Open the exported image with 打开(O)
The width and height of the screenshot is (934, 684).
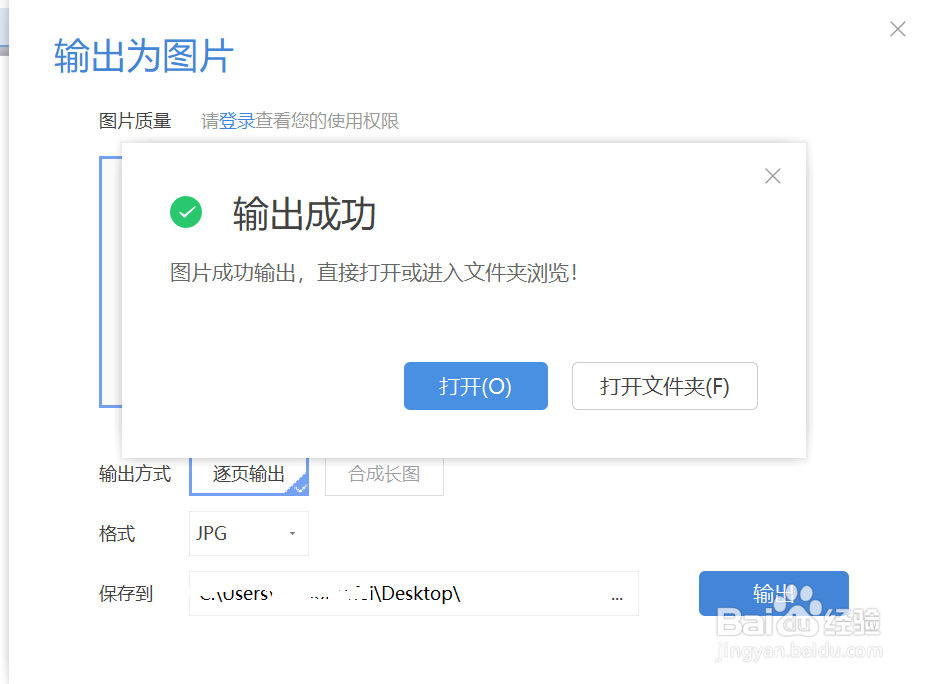pos(475,386)
